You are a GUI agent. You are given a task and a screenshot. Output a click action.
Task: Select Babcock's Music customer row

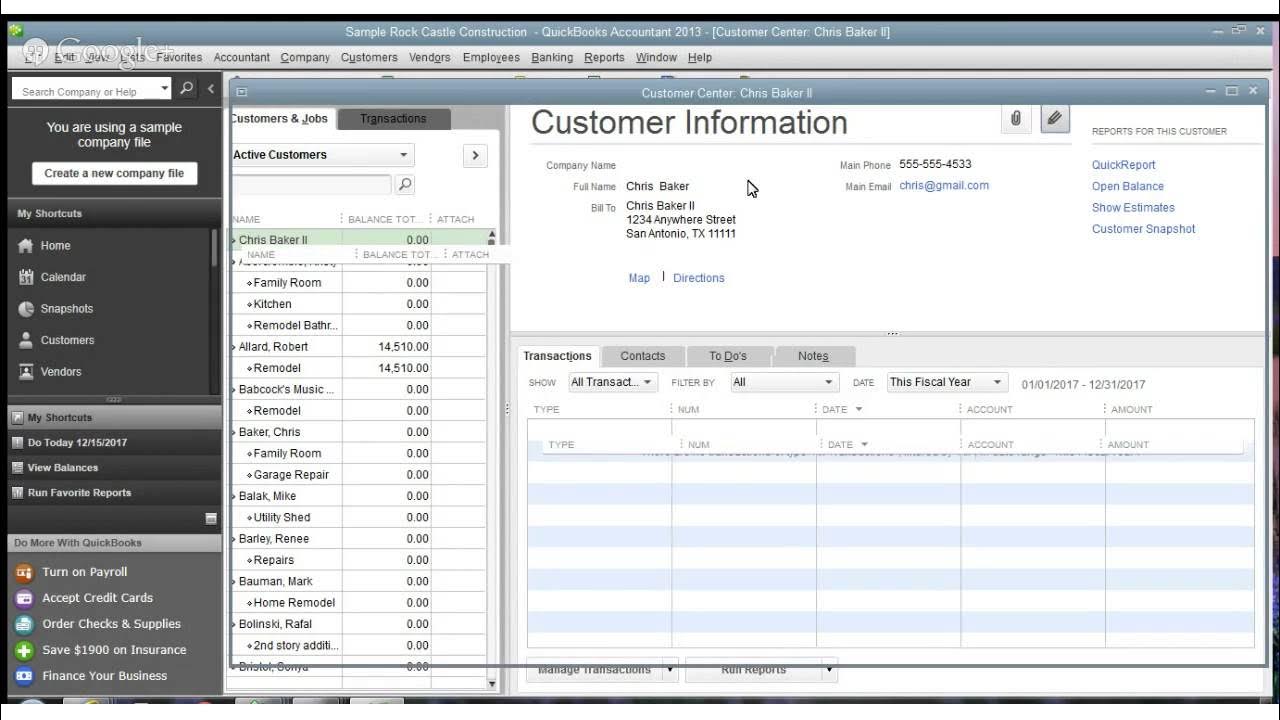(359, 390)
